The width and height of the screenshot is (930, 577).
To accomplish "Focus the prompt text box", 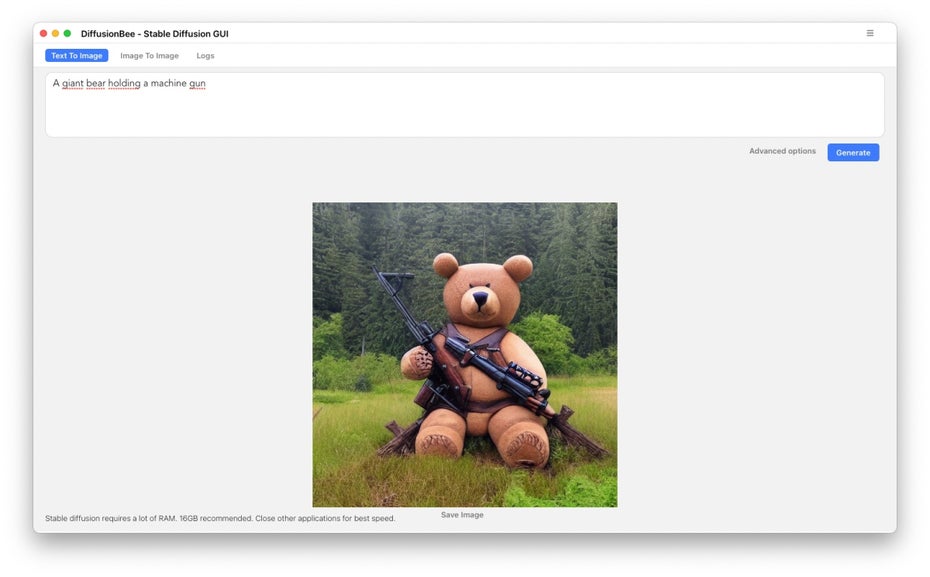I will 464,105.
